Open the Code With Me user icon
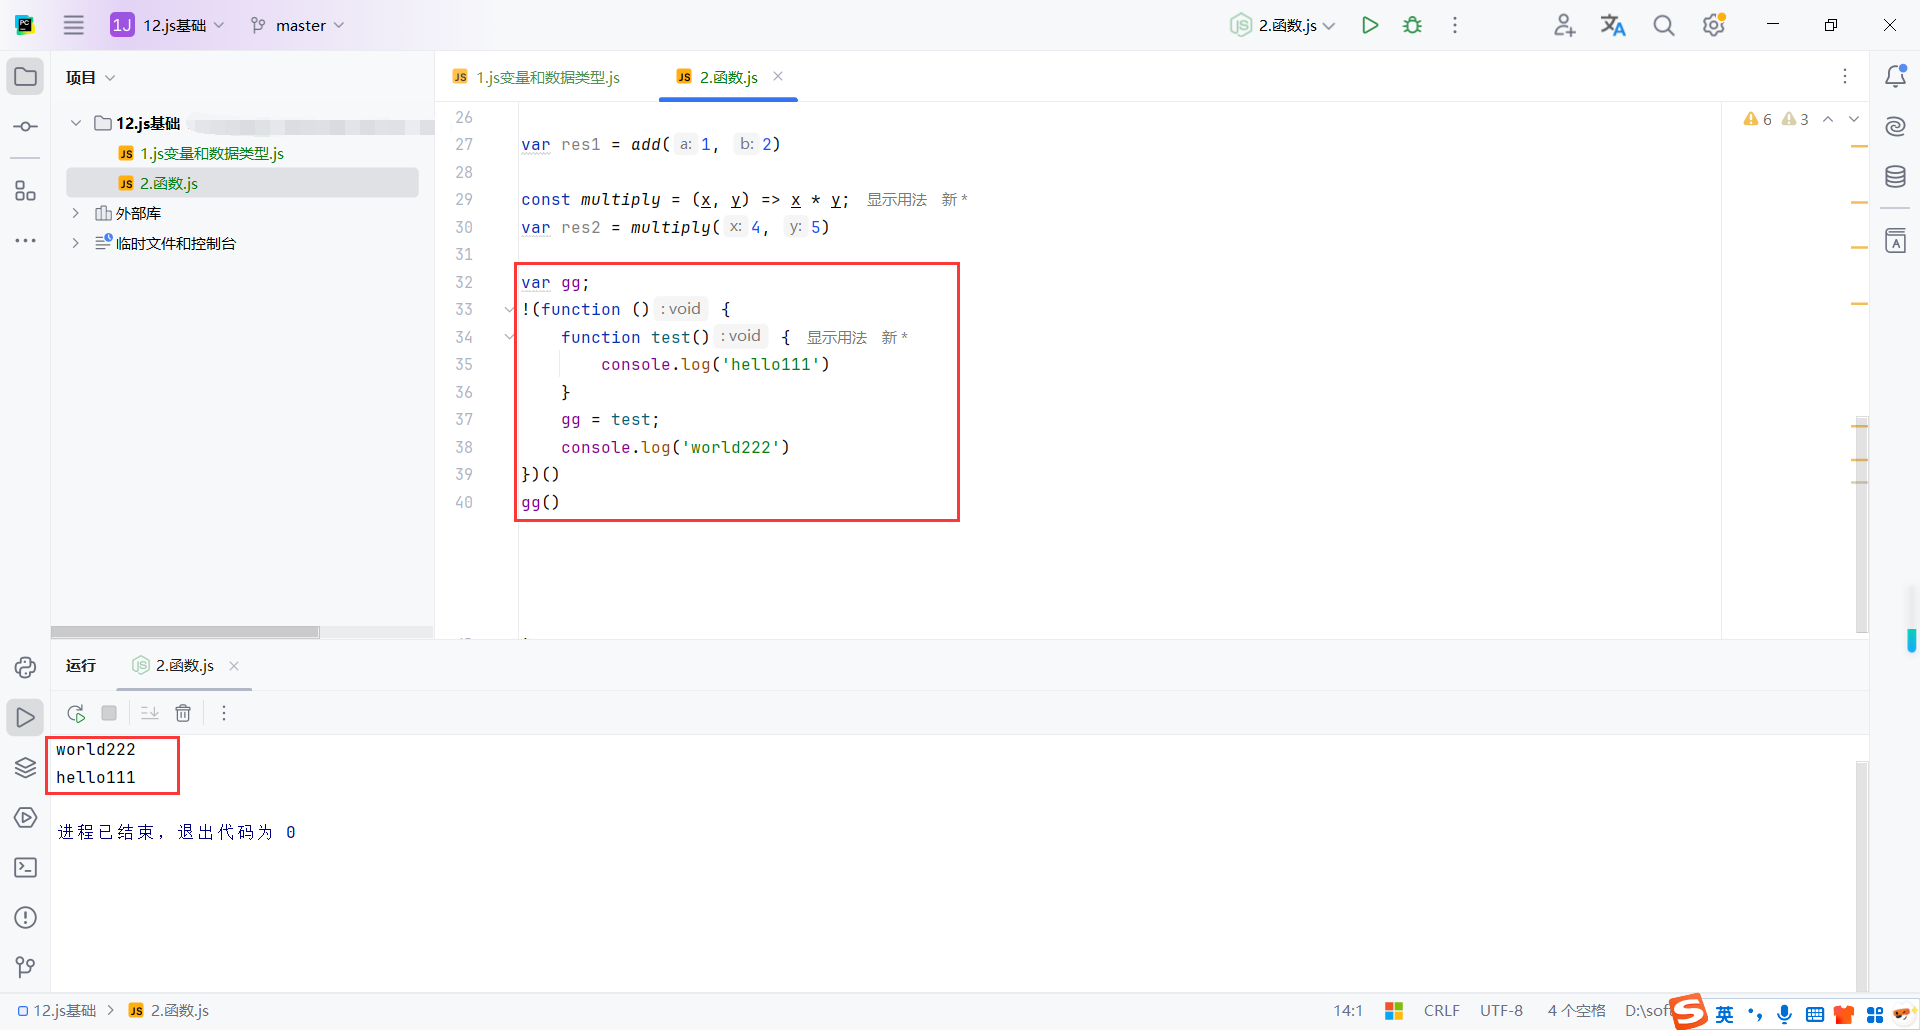Screen dimensions: 1920x1030 [1565, 25]
